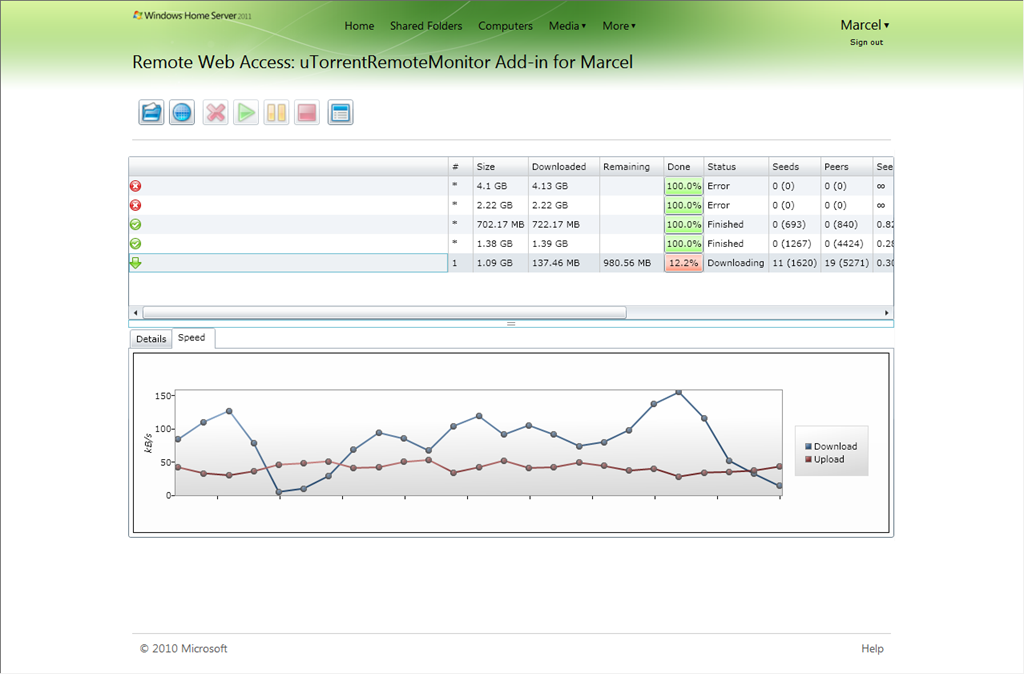Sort by the # column header

click(460, 167)
